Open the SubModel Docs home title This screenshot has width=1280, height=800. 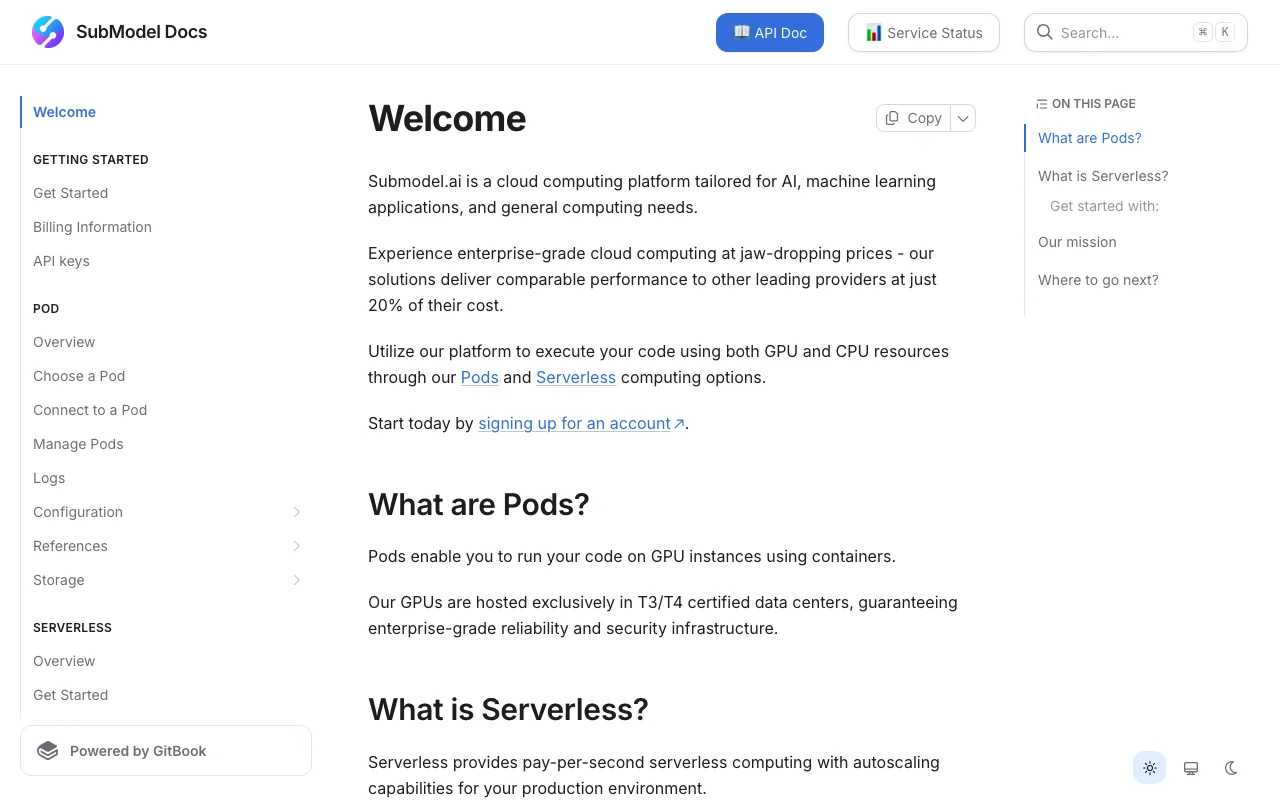[x=141, y=32]
